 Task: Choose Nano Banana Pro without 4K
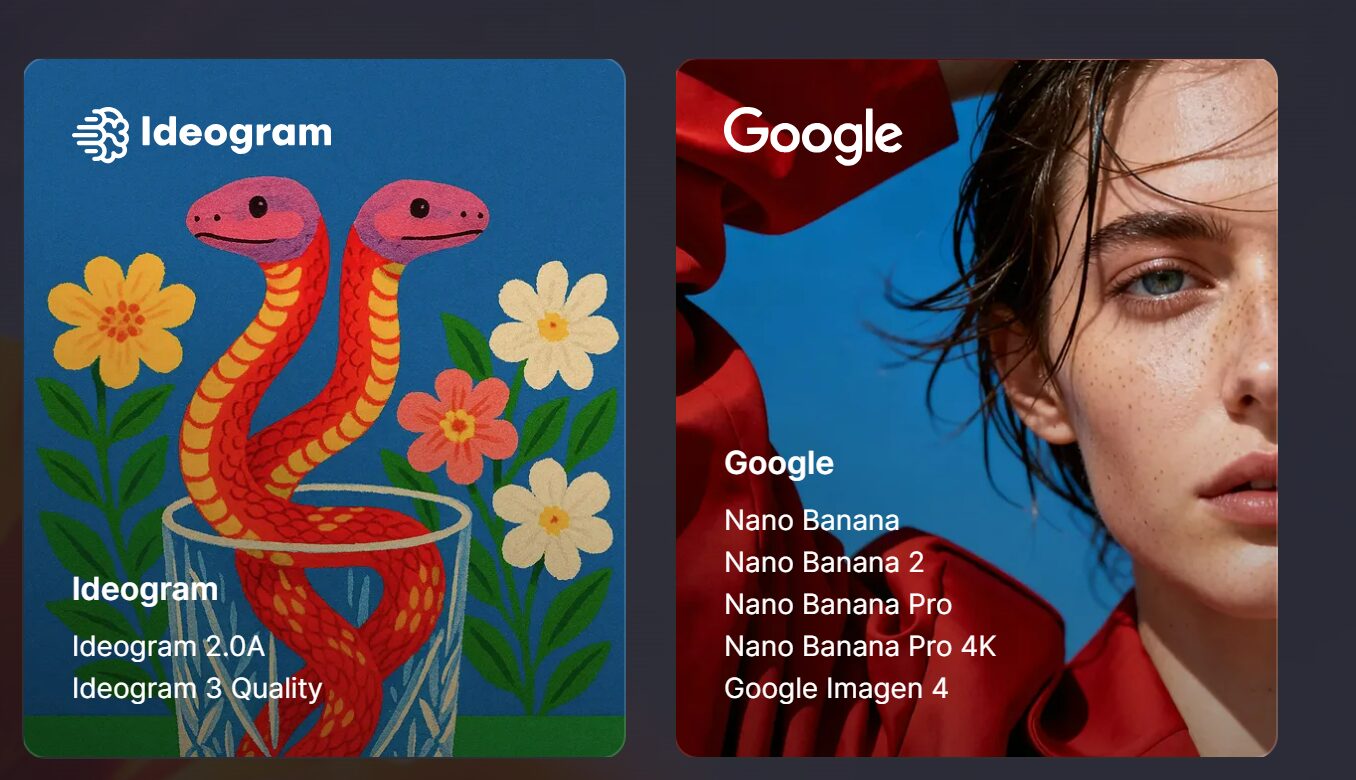pos(838,604)
